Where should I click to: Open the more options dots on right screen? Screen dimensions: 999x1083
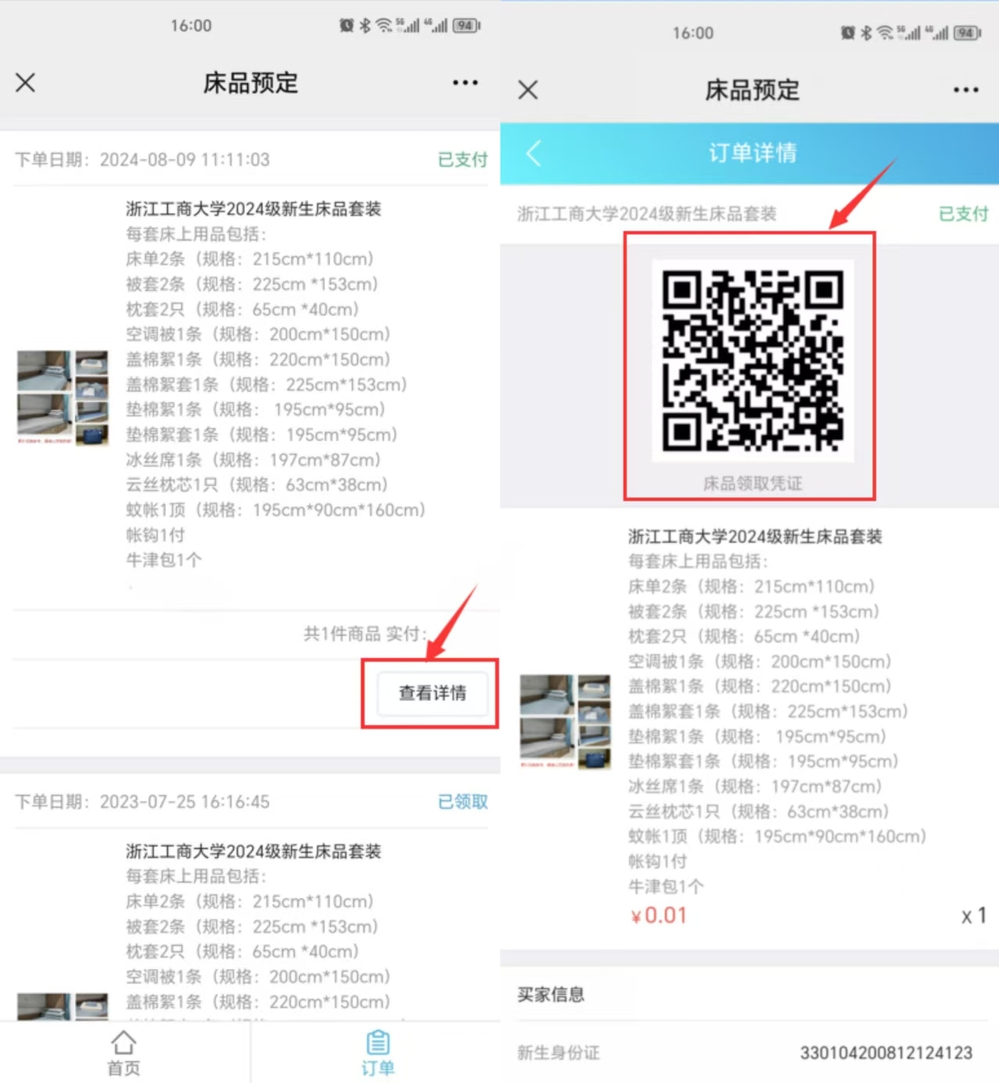coord(966,90)
